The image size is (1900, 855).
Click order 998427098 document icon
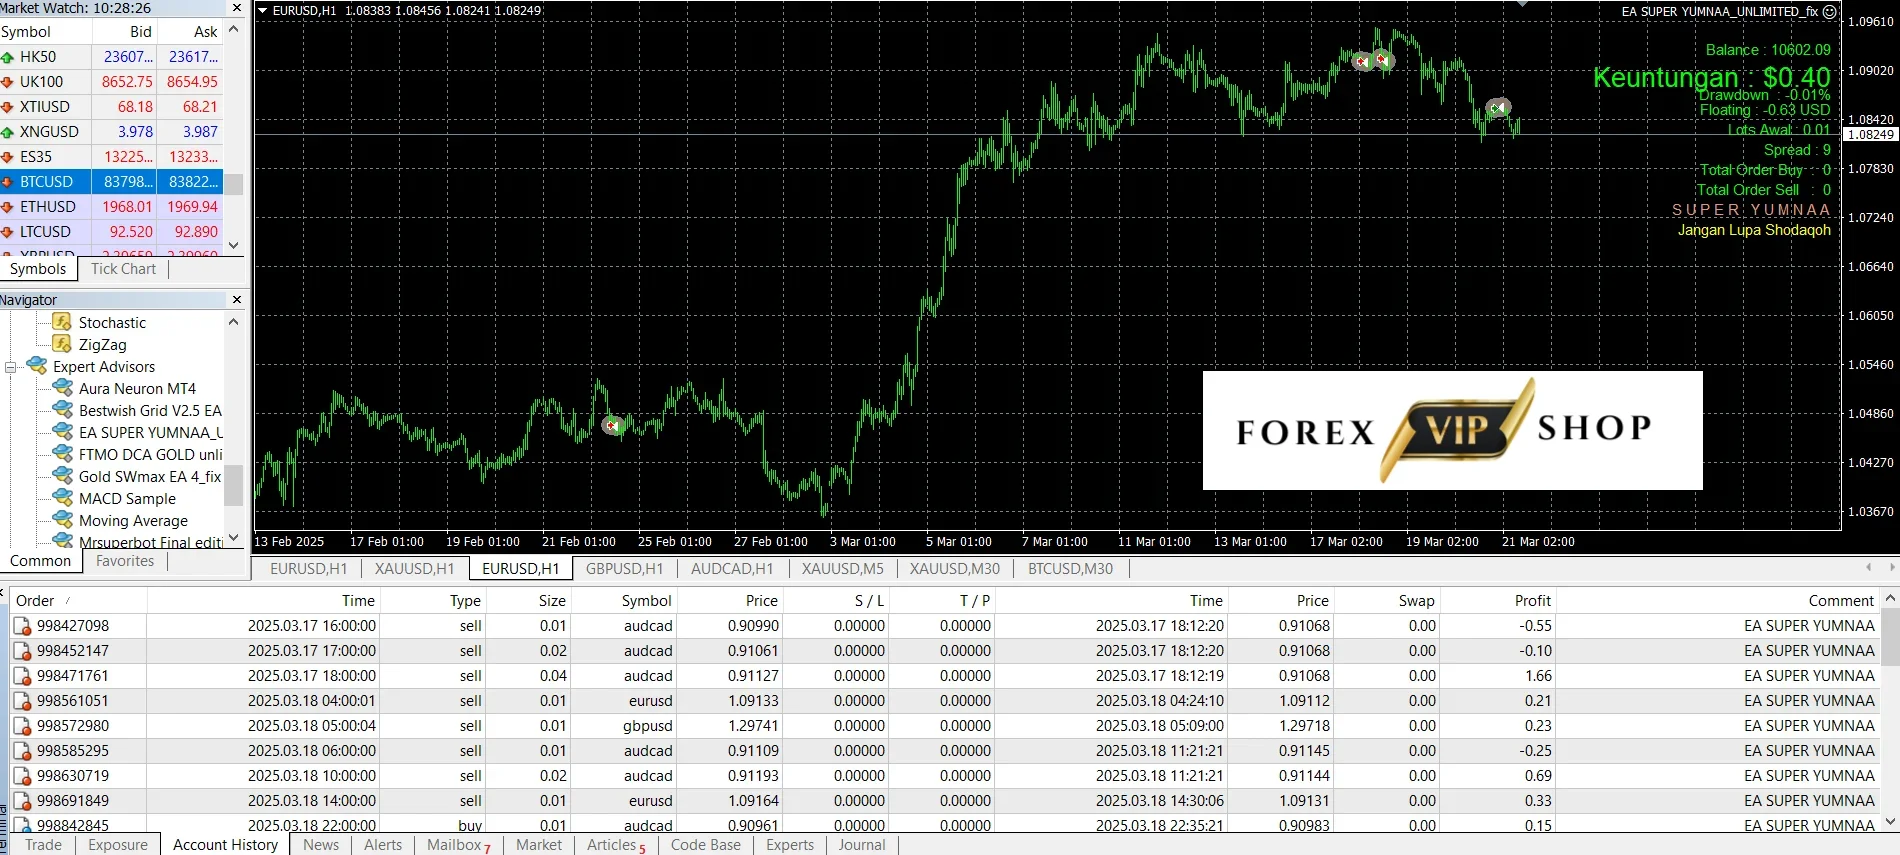pyautogui.click(x=22, y=626)
